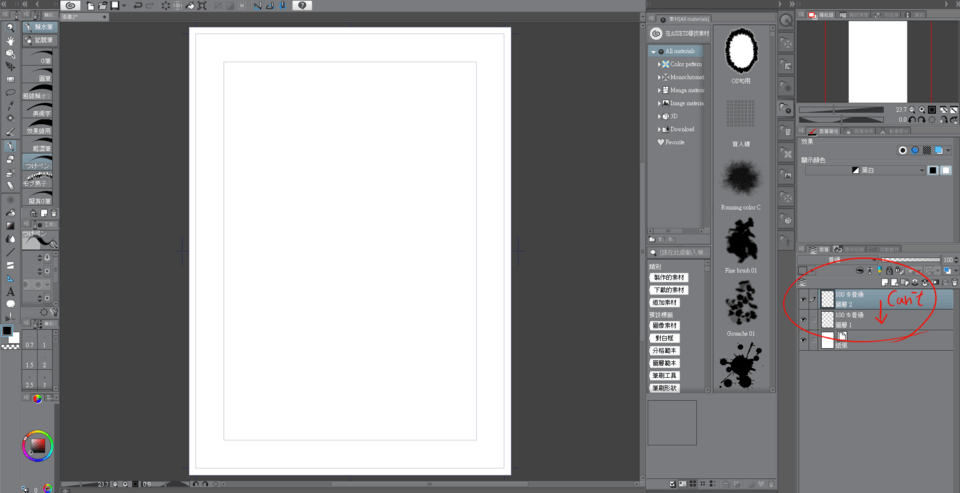This screenshot has height=493, width=960.
Task: Expand the Color pattern folder
Action: pyautogui.click(x=659, y=64)
